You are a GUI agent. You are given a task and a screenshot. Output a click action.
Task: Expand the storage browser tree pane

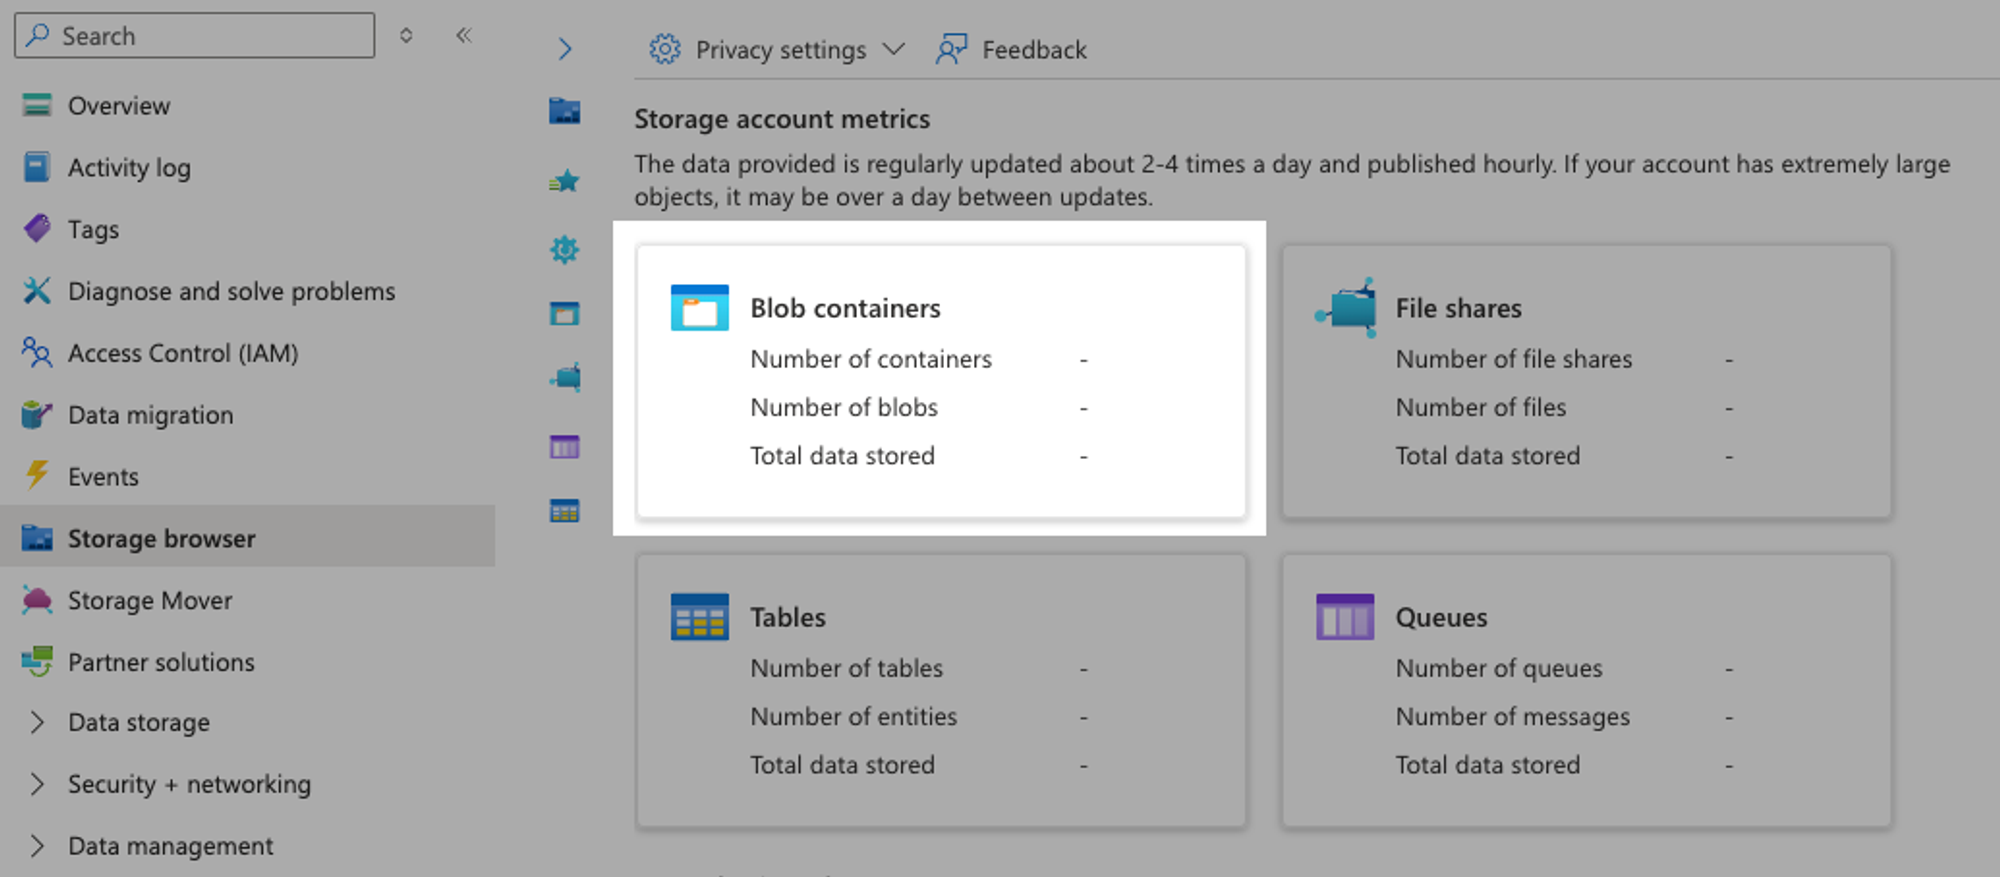565,49
